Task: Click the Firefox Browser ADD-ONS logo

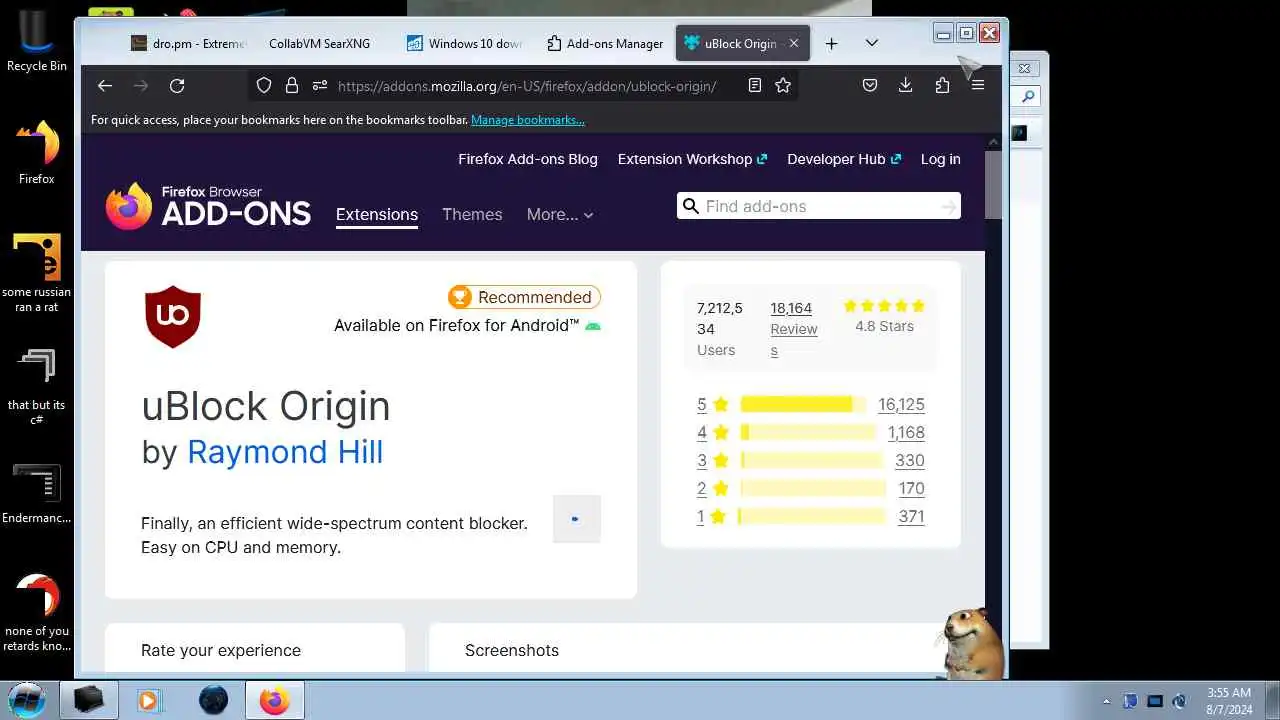Action: coord(208,206)
